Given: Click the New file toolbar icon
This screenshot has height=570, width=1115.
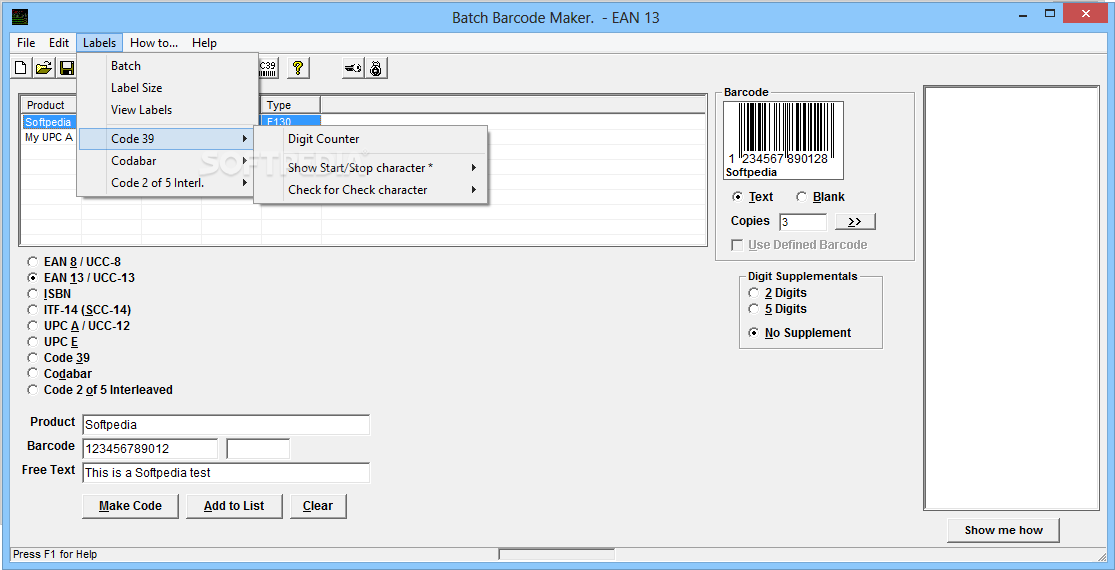Looking at the screenshot, I should (x=21, y=68).
